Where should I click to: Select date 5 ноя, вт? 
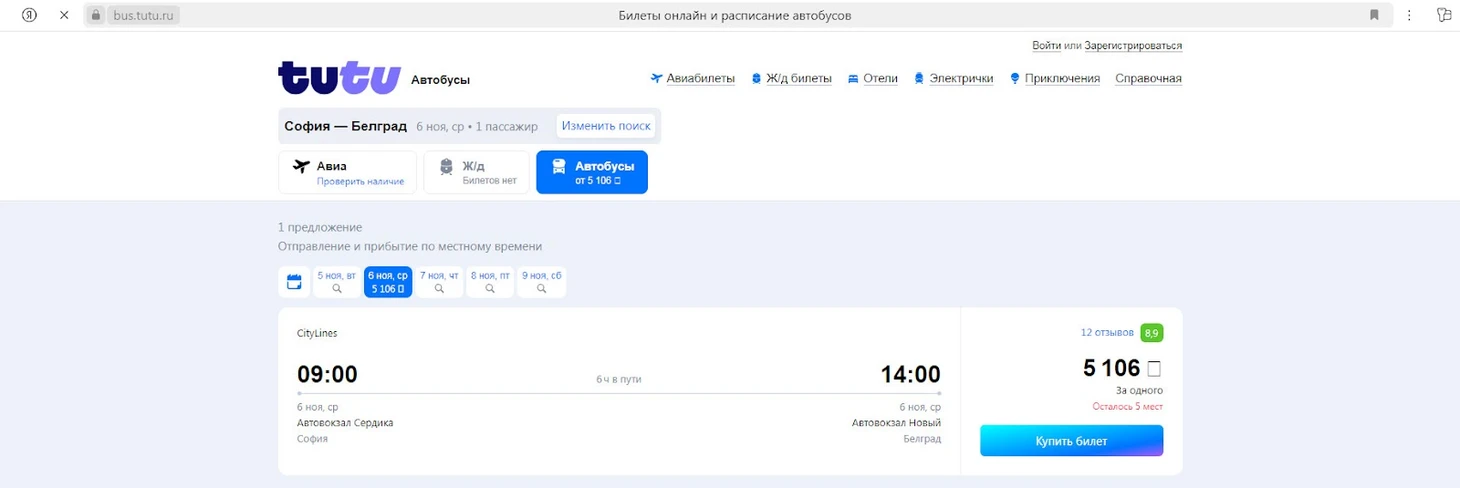point(337,282)
